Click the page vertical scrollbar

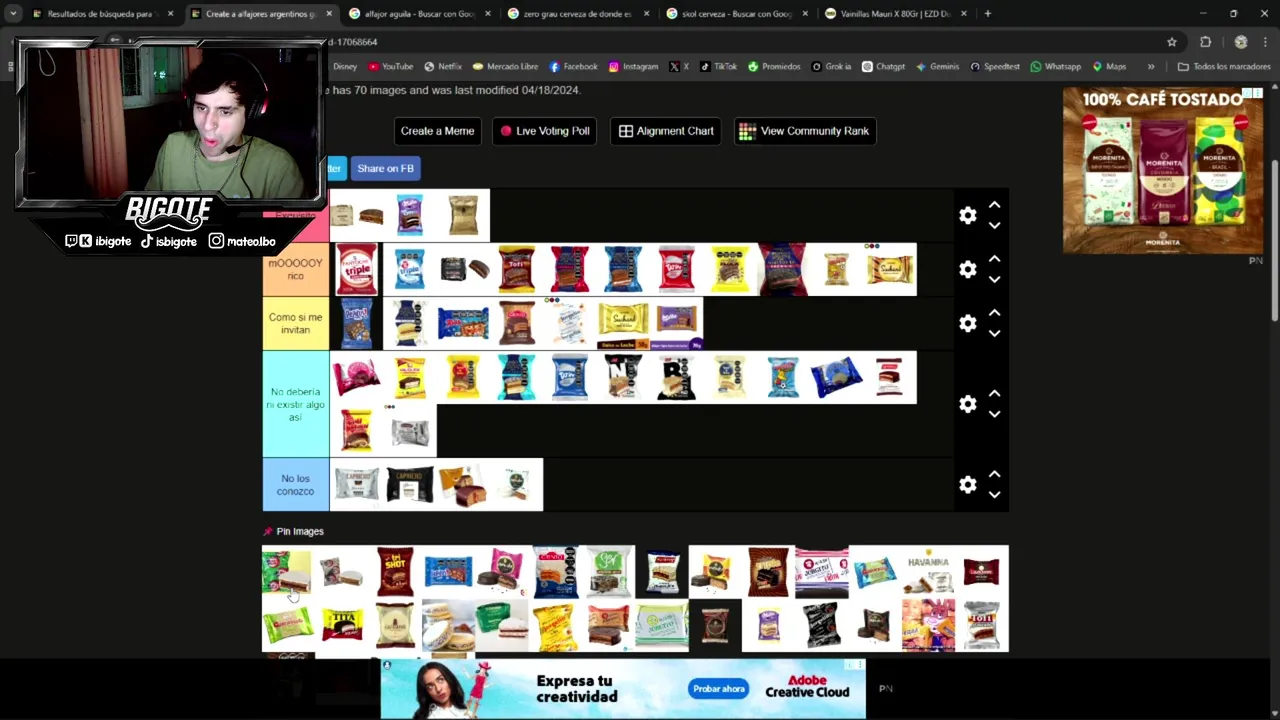click(x=1274, y=240)
